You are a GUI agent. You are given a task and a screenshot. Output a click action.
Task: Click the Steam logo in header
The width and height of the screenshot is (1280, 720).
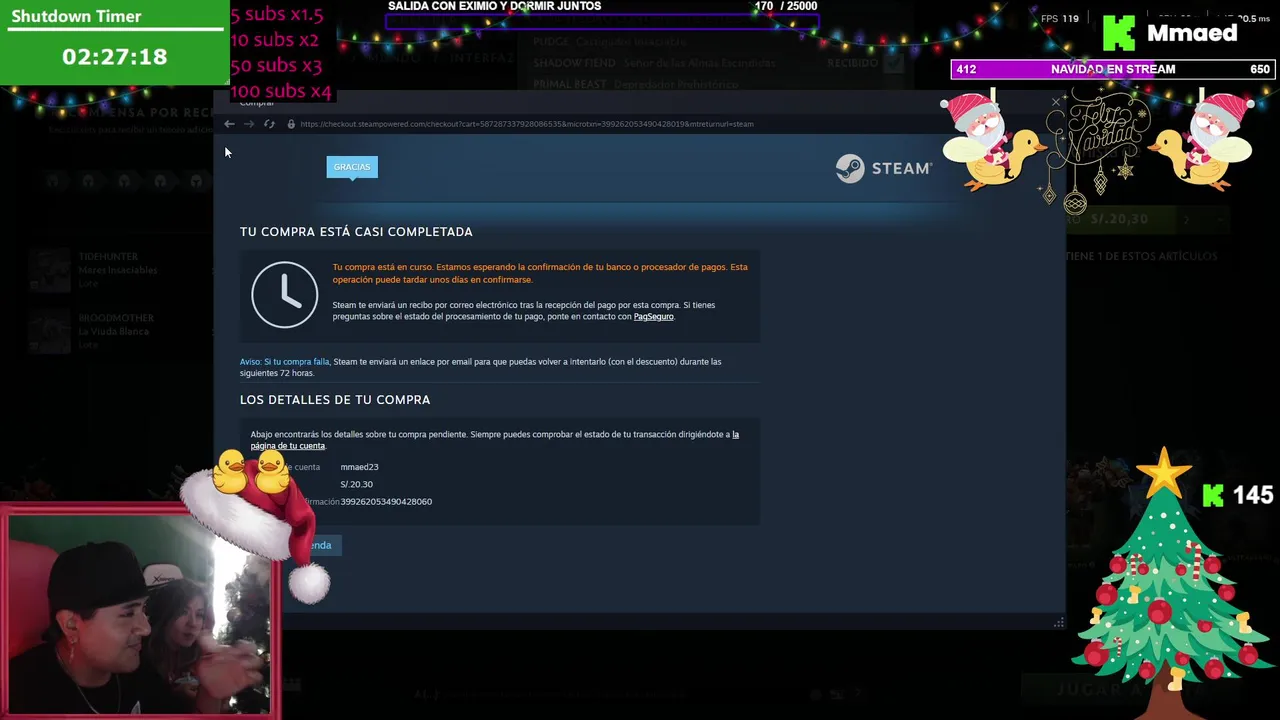coord(883,168)
